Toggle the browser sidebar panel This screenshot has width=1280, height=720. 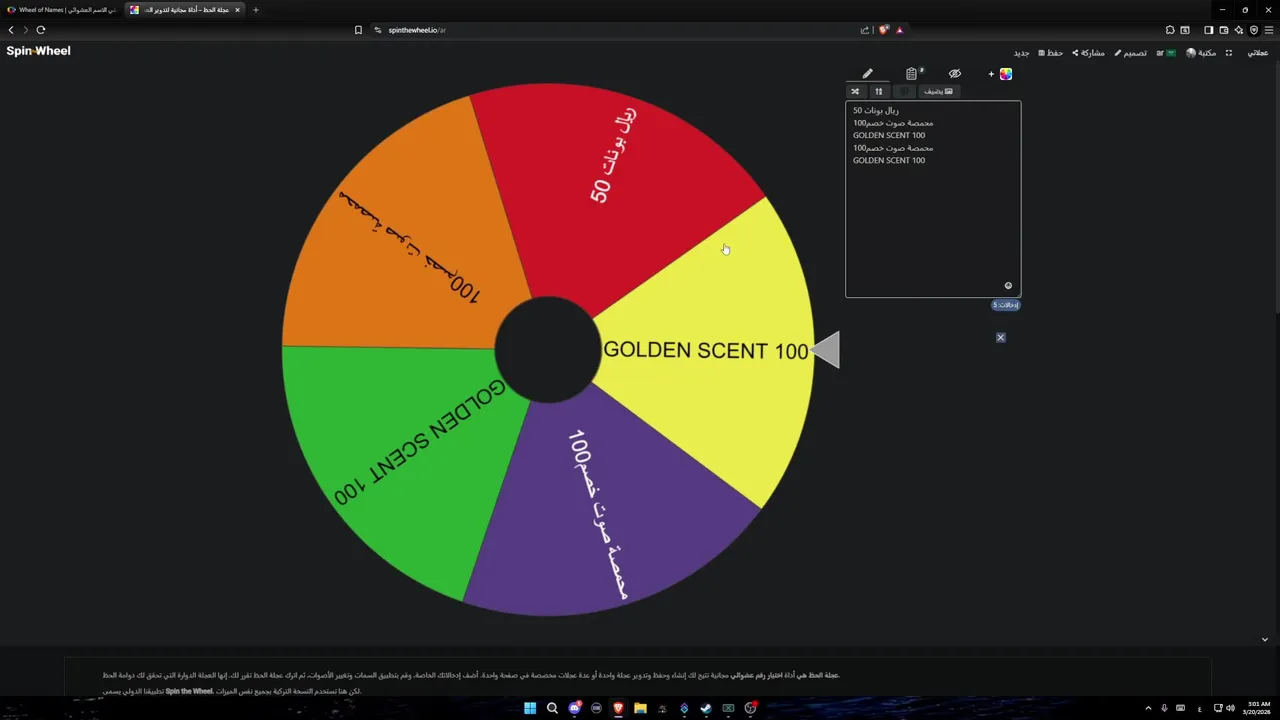point(1208,30)
